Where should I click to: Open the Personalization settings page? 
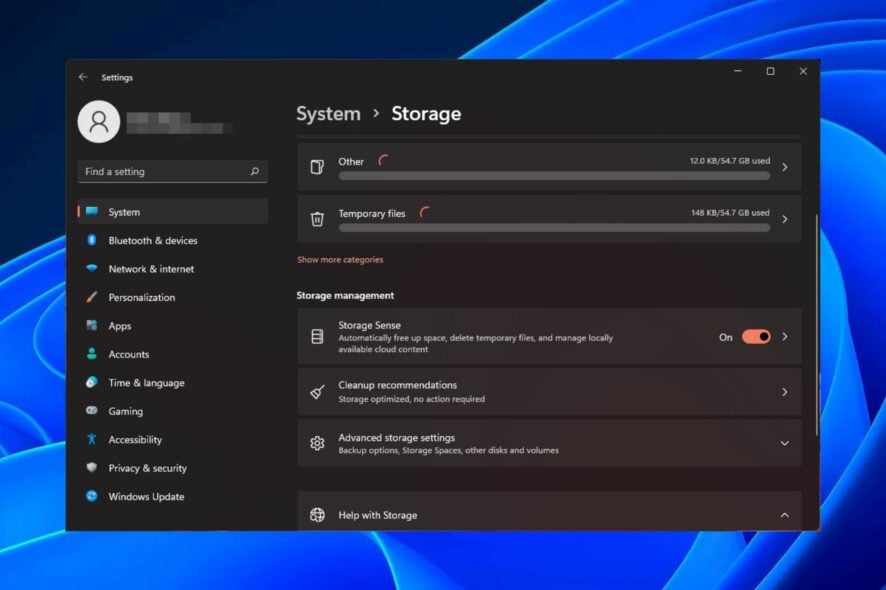[141, 297]
